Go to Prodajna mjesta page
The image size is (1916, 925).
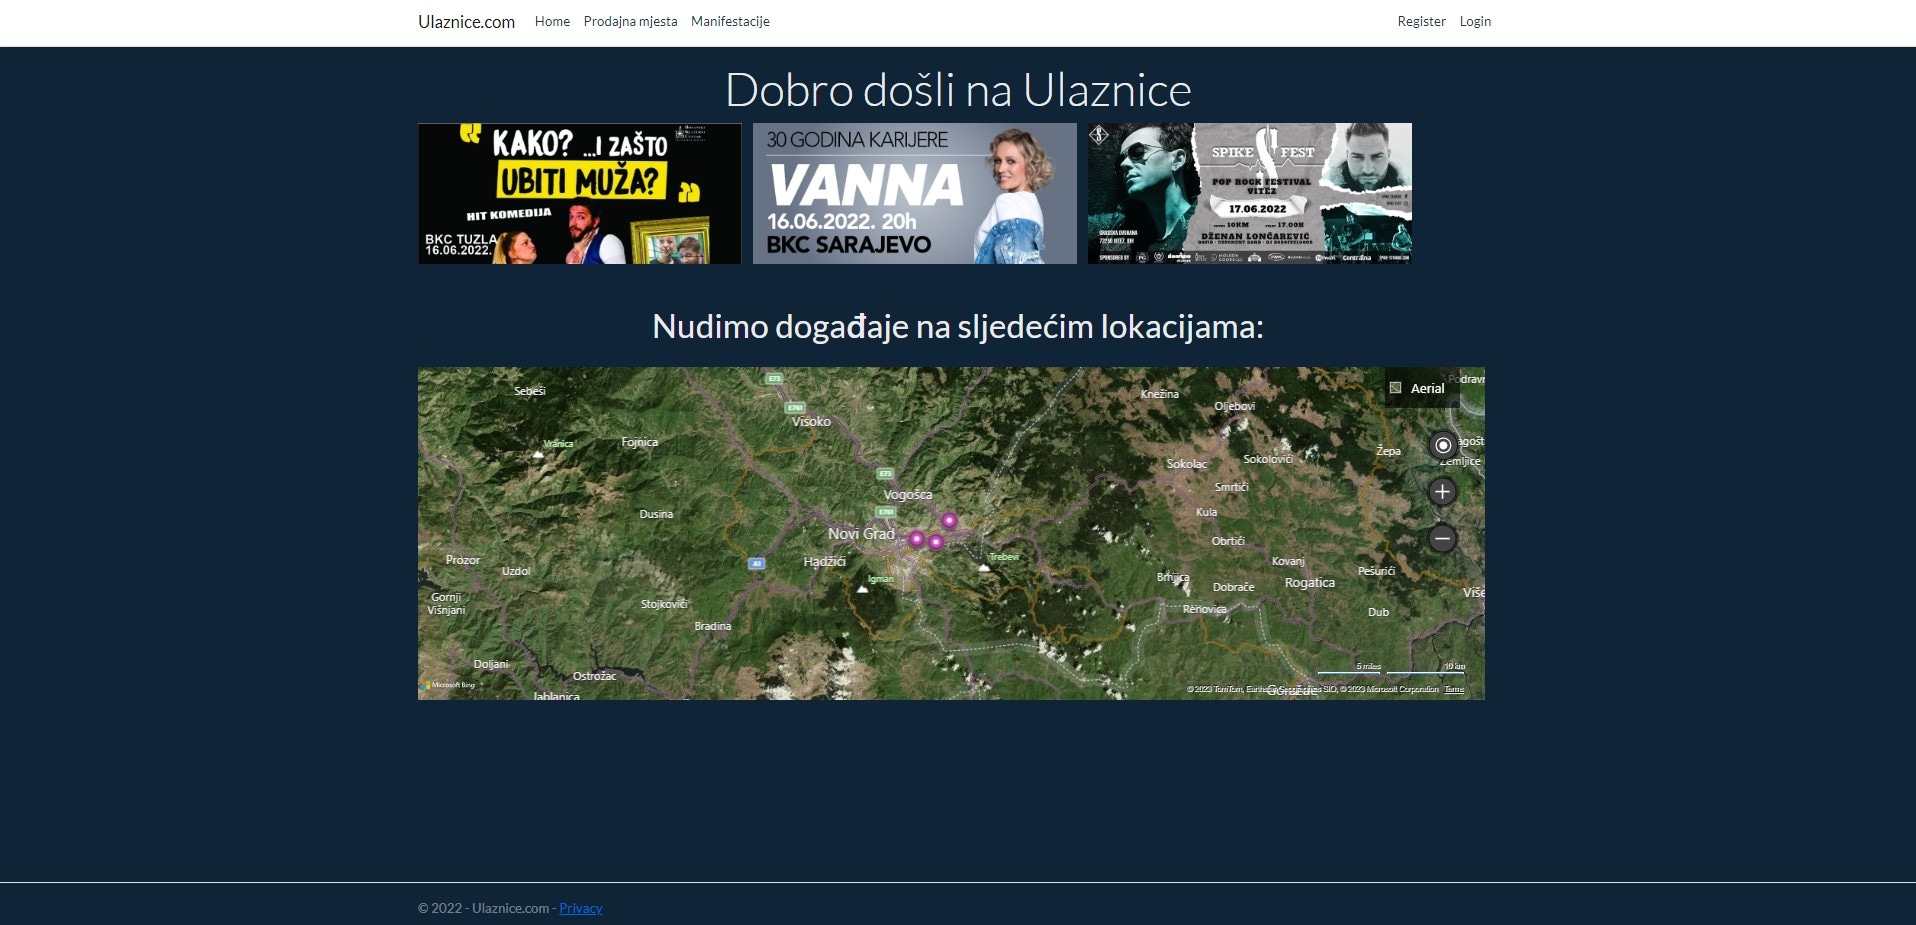coord(630,21)
